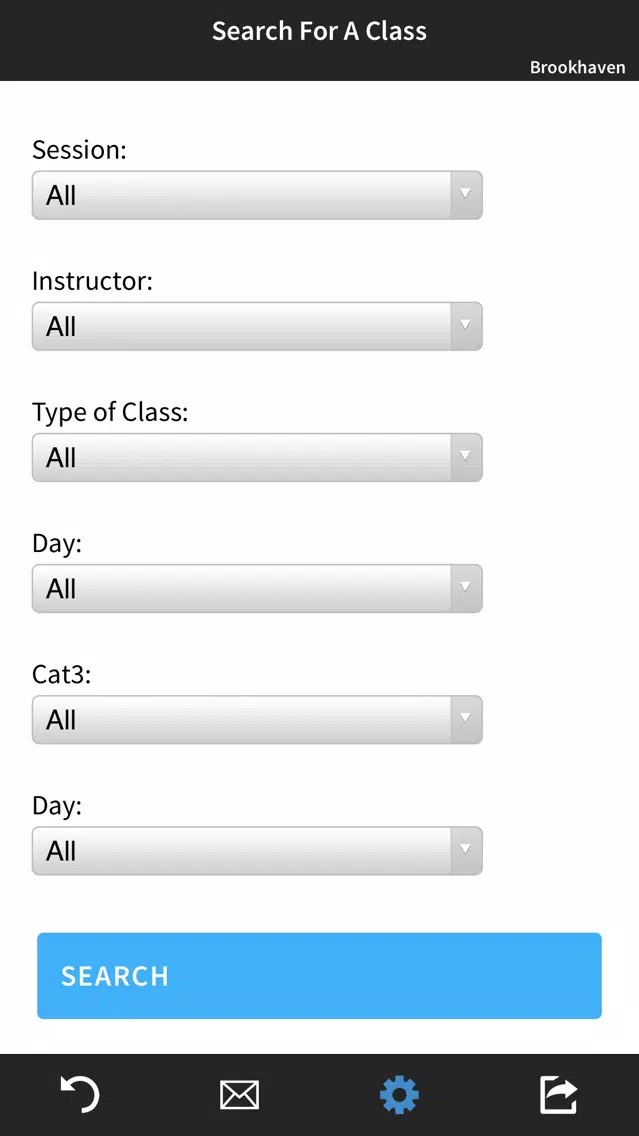Click the Type of Class label

click(110, 413)
